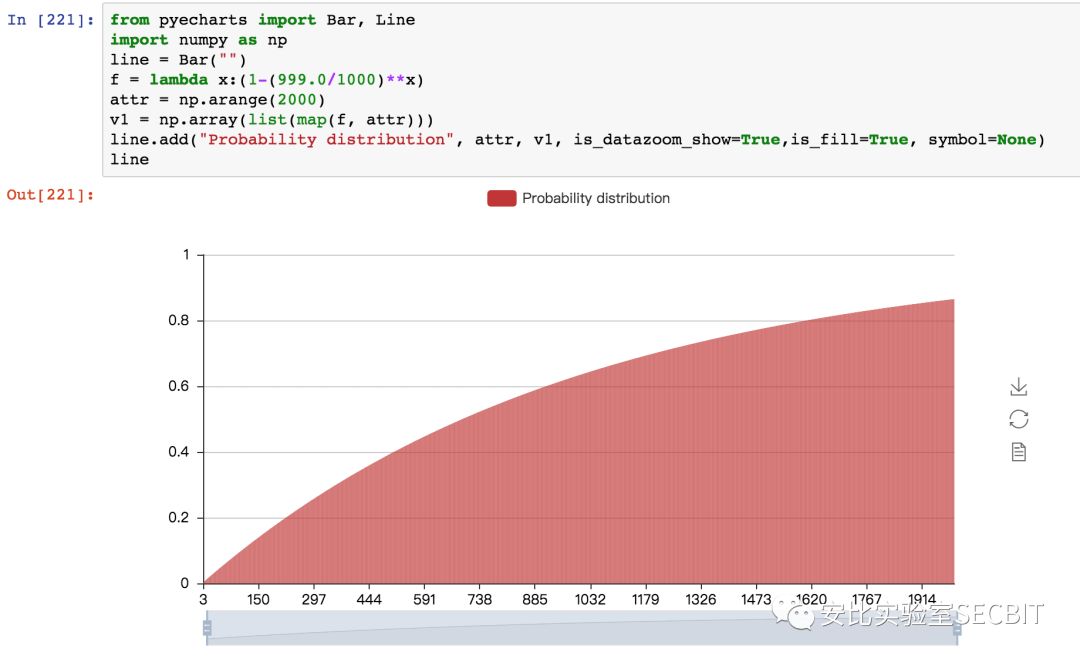Click the line.add call code line
Image resolution: width=1080 pixels, height=662 pixels.
point(577,140)
